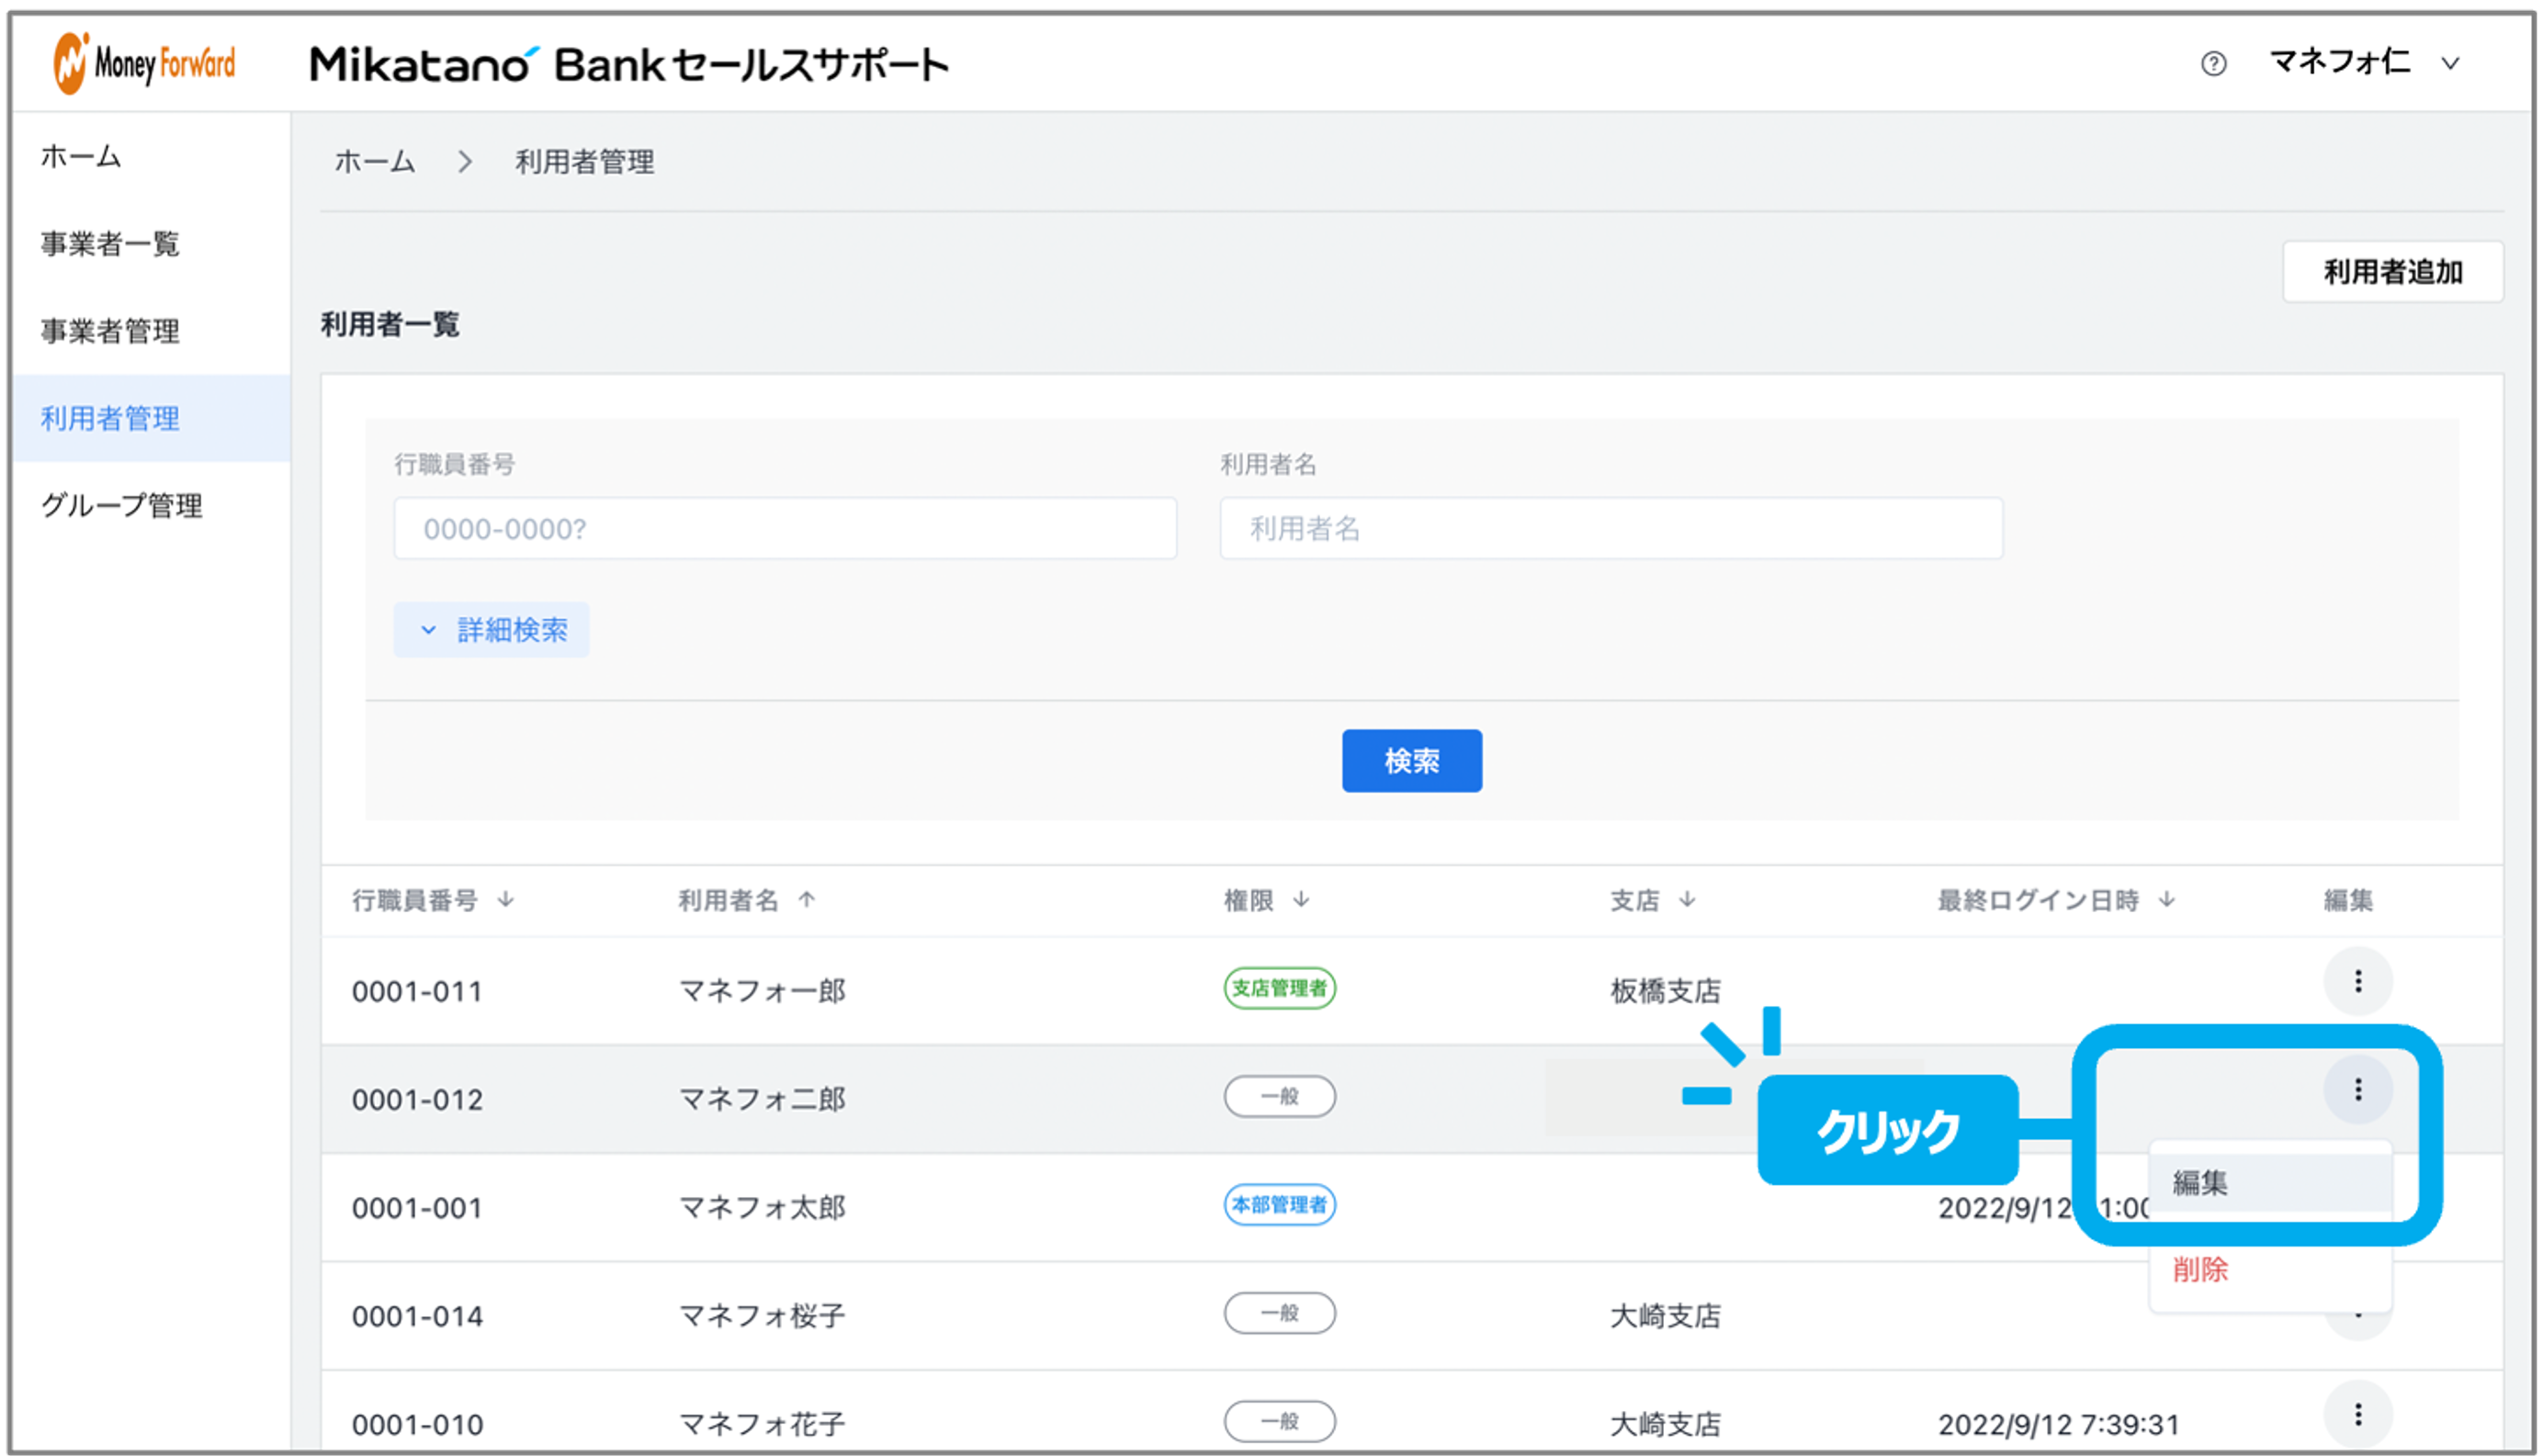Viewport: 2543px width, 1456px height.
Task: Open the three-dot menu for マネフォ二郎
Action: pos(2357,1089)
